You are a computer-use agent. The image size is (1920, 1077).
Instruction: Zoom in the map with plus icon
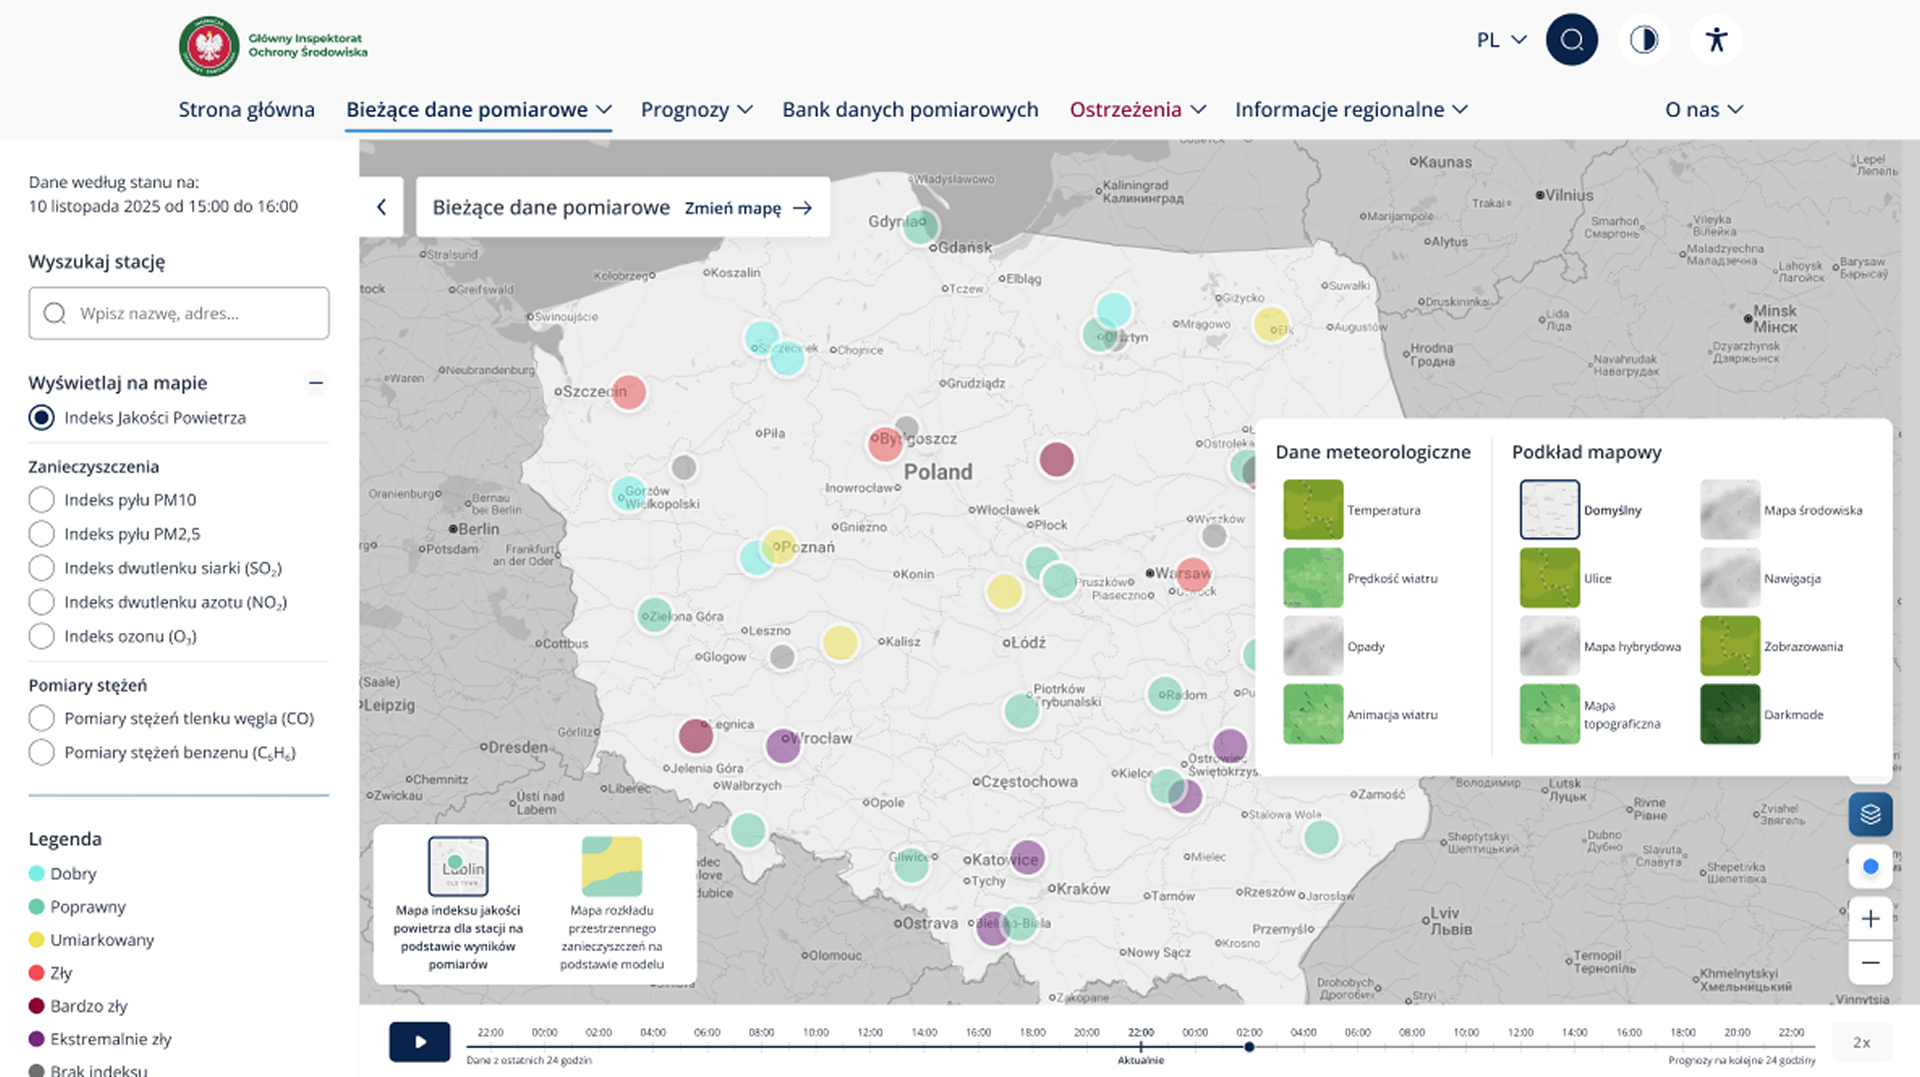click(1870, 919)
